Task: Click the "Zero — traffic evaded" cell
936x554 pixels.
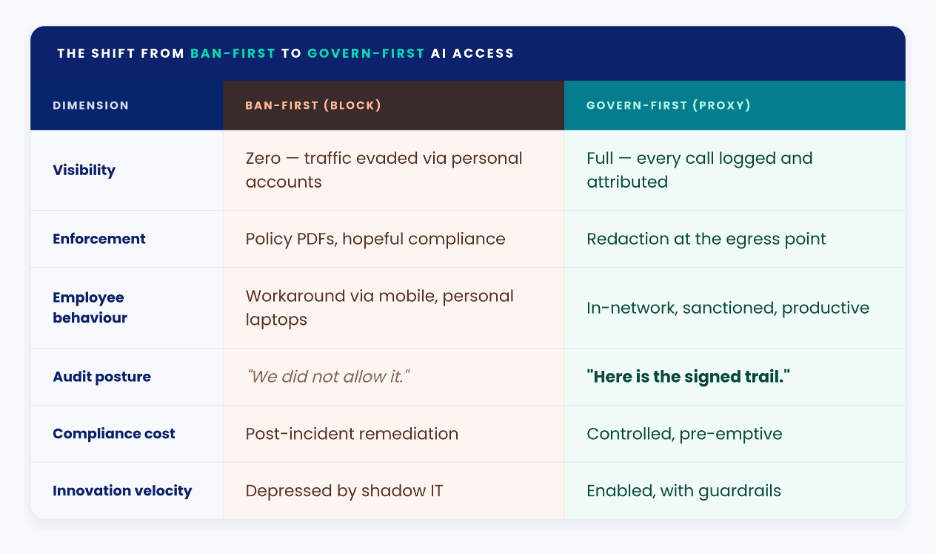Action: (384, 170)
